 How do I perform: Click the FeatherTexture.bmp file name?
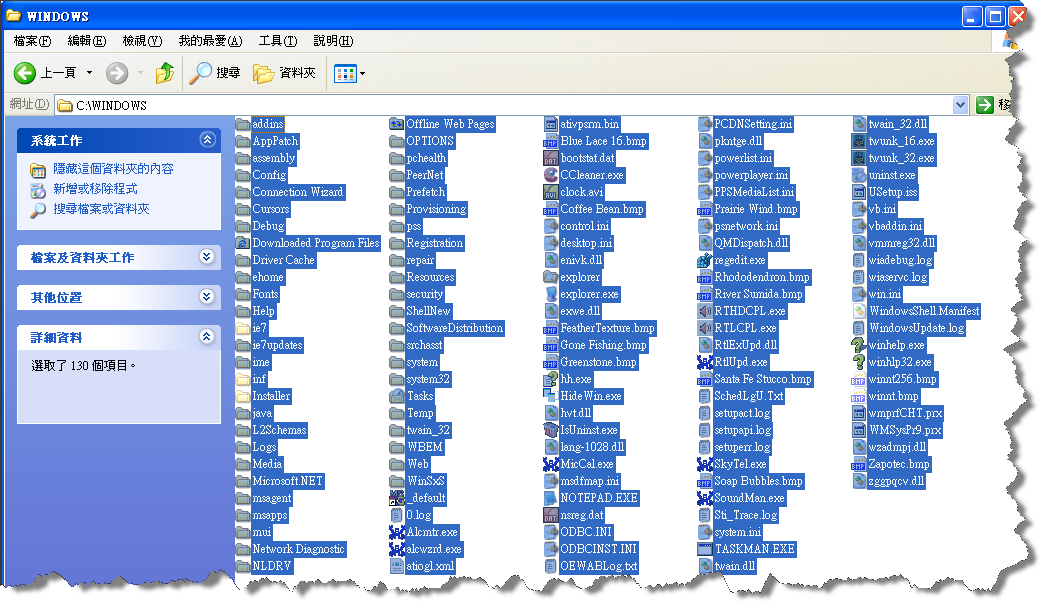click(x=608, y=328)
